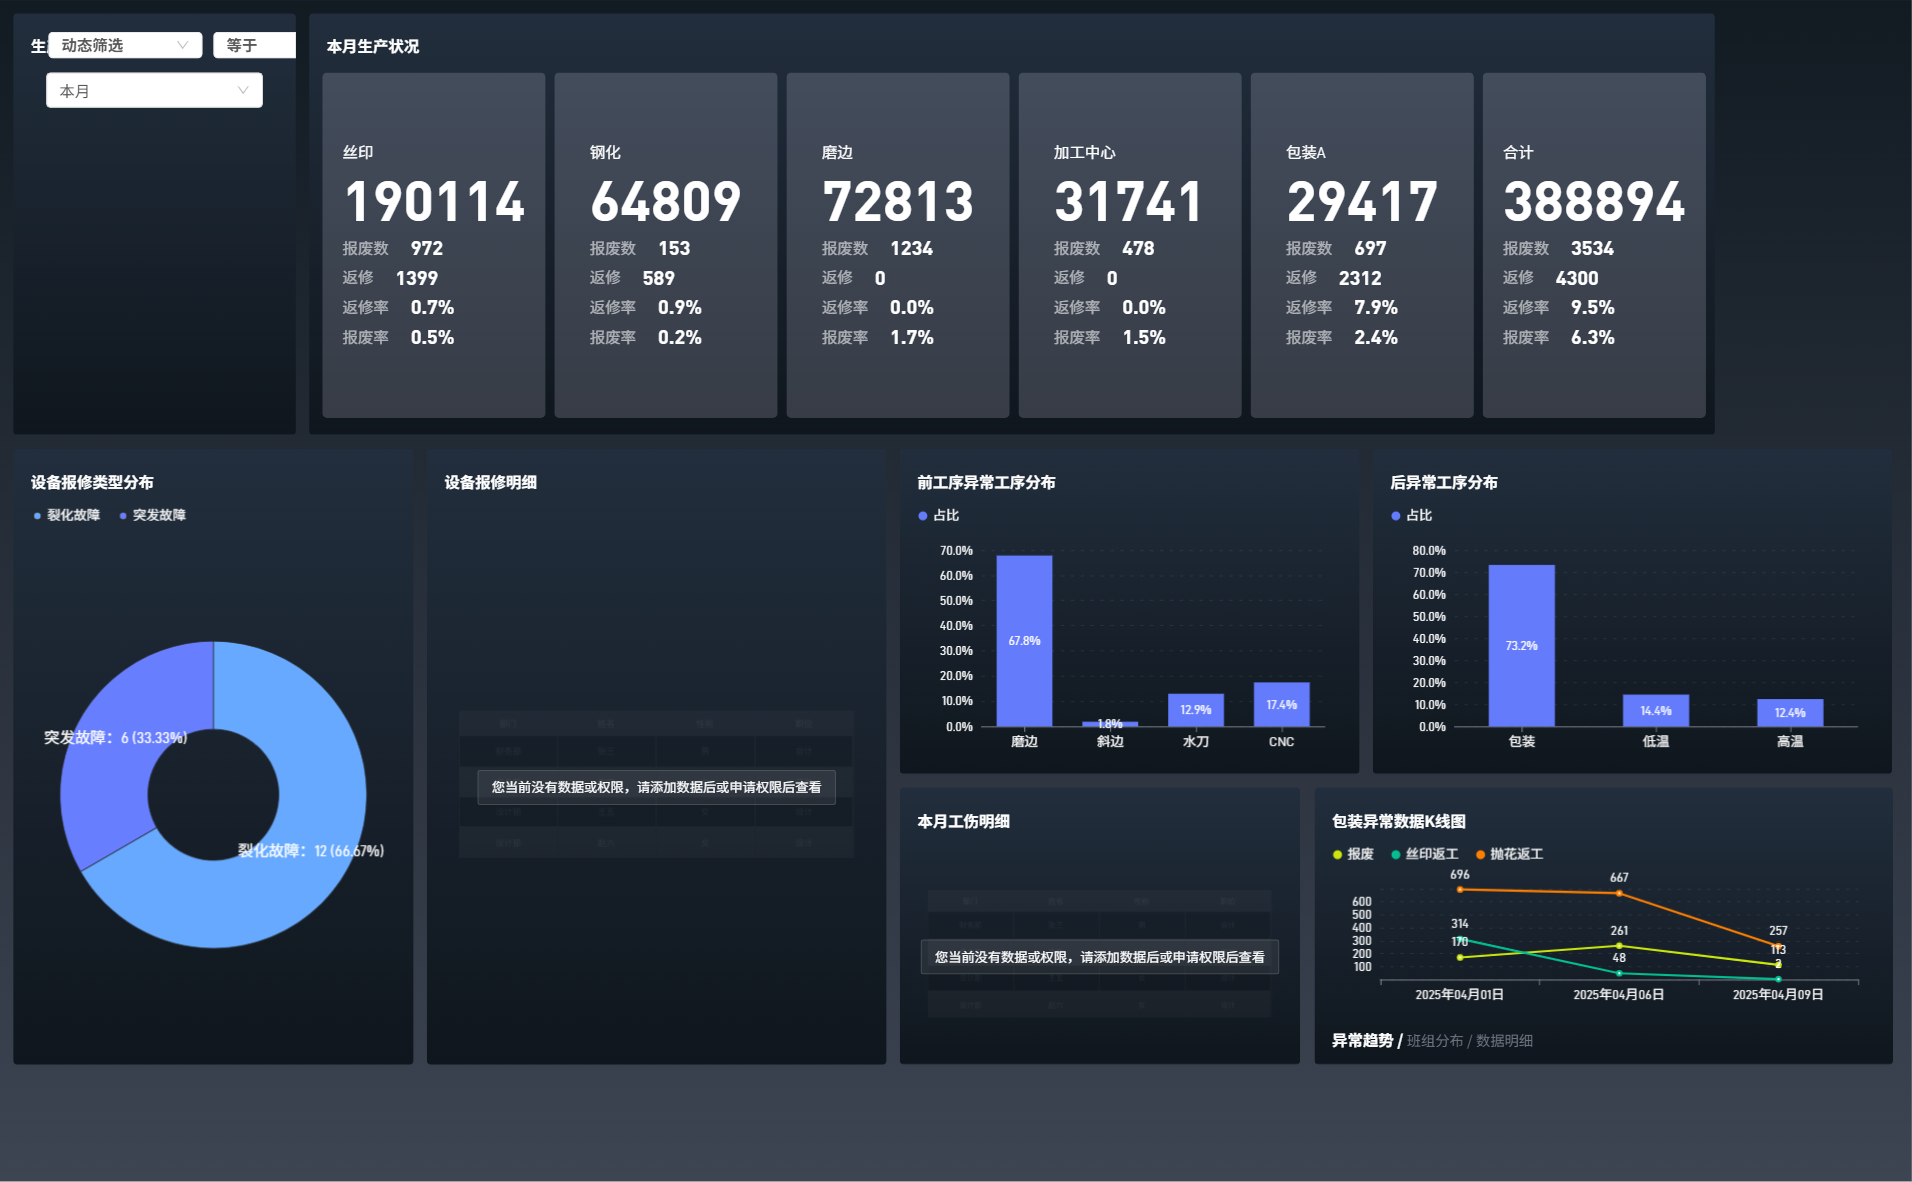1912x1182 pixels.
Task: Hide 抛花返工 series via legend
Action: click(1510, 854)
